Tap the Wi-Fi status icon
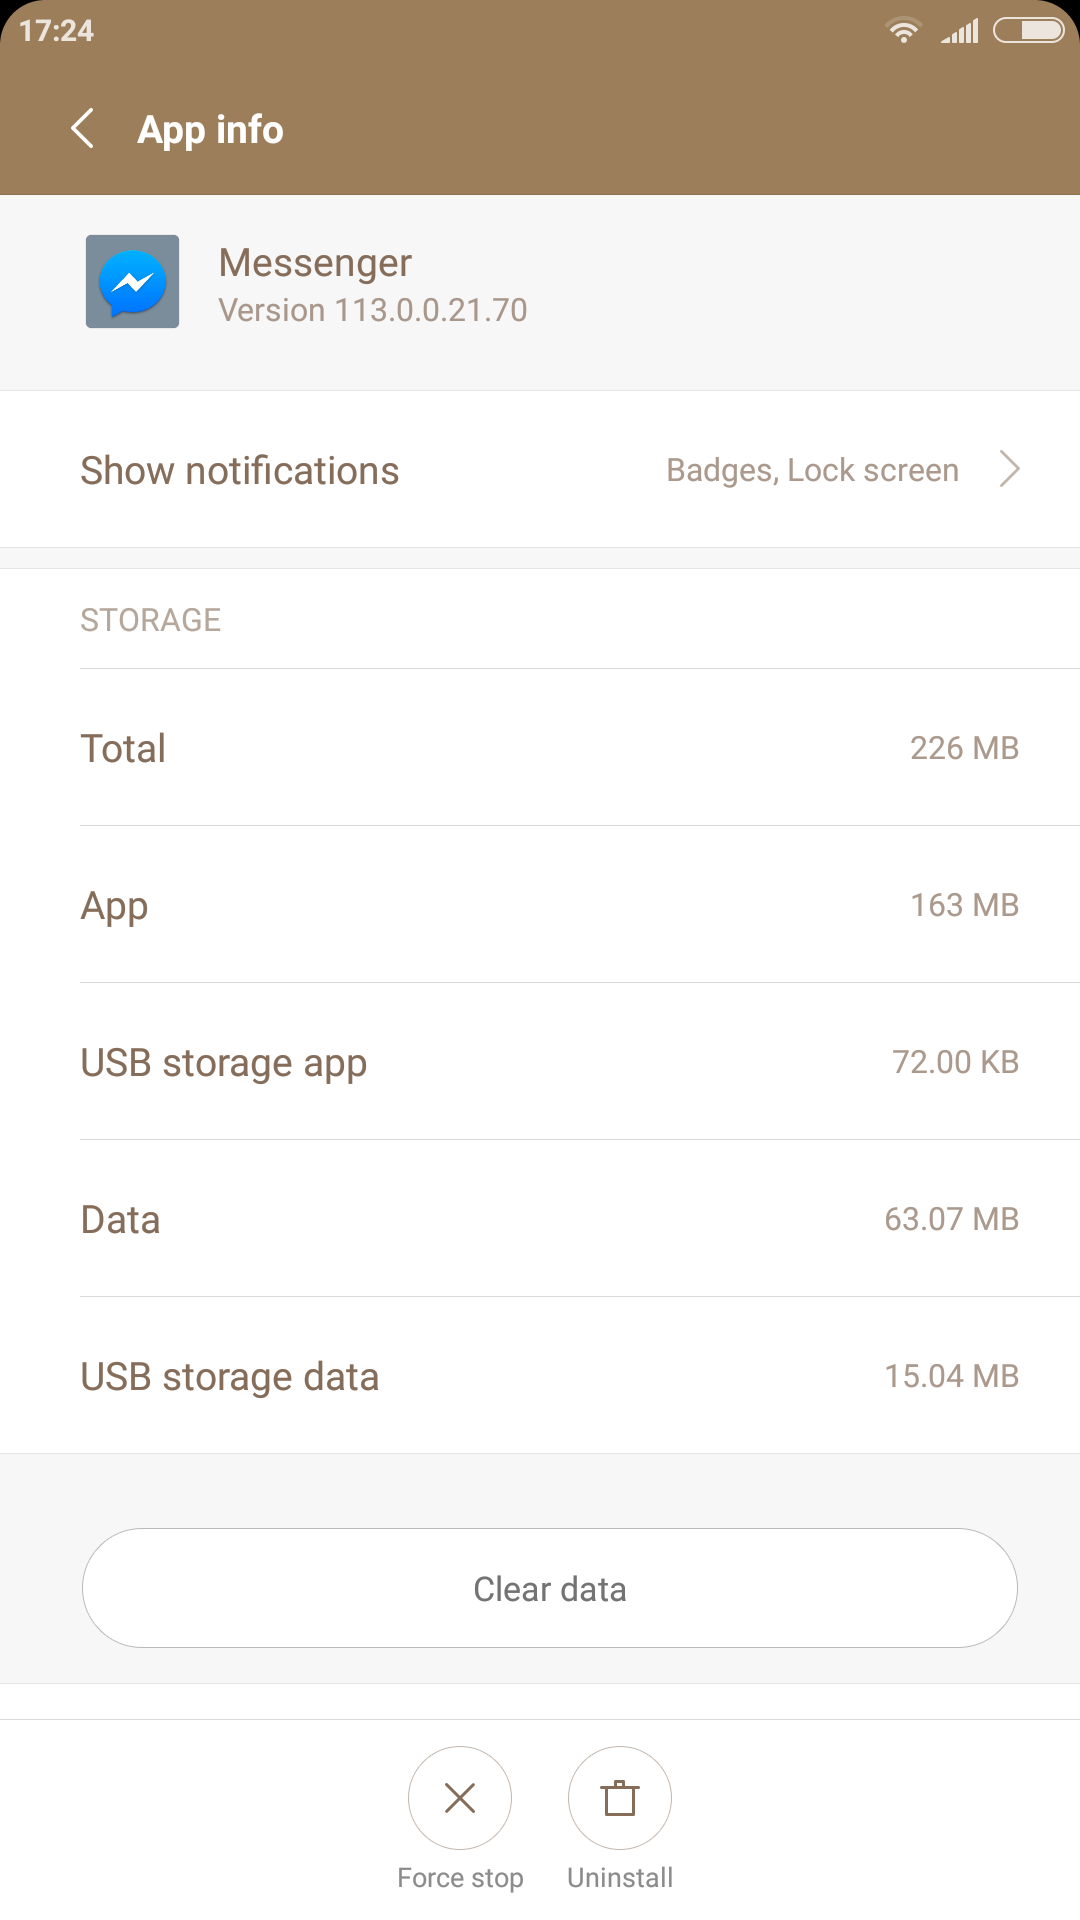Viewport: 1080px width, 1920px height. (903, 31)
